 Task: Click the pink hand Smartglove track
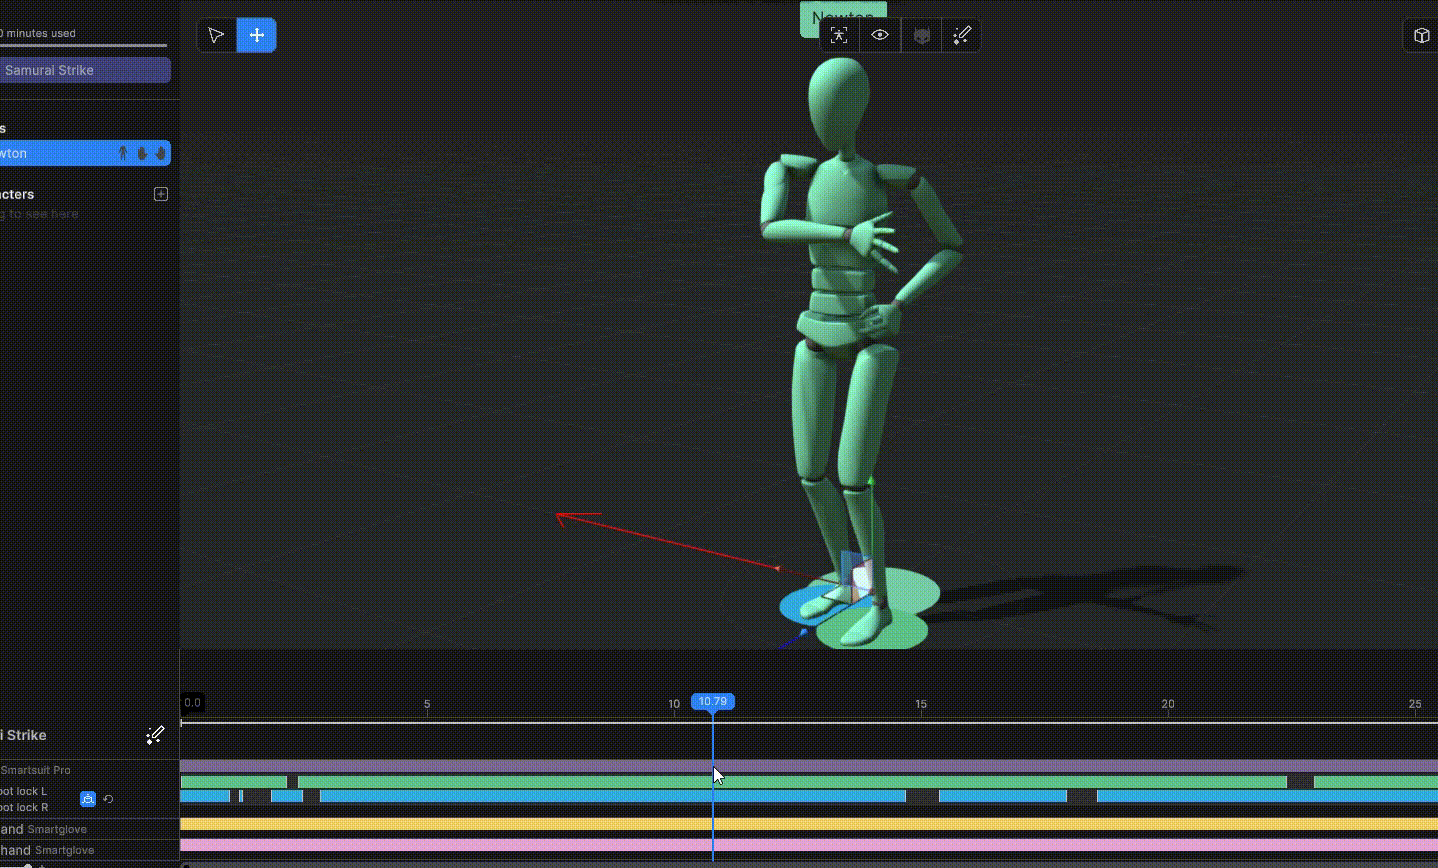click(x=809, y=845)
